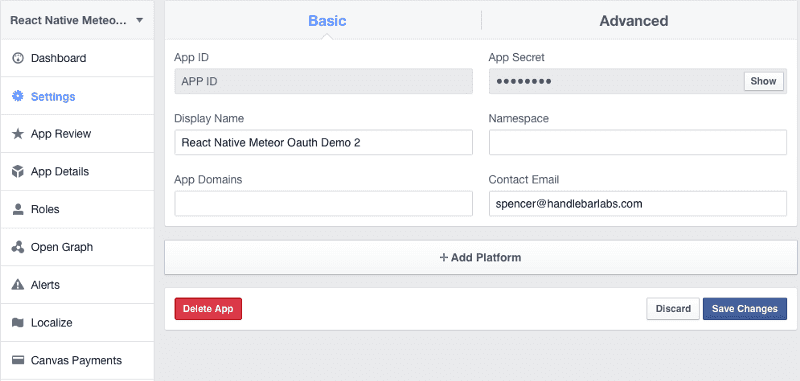Image resolution: width=800 pixels, height=381 pixels.
Task: Focus the Namespace input
Action: pyautogui.click(x=638, y=142)
